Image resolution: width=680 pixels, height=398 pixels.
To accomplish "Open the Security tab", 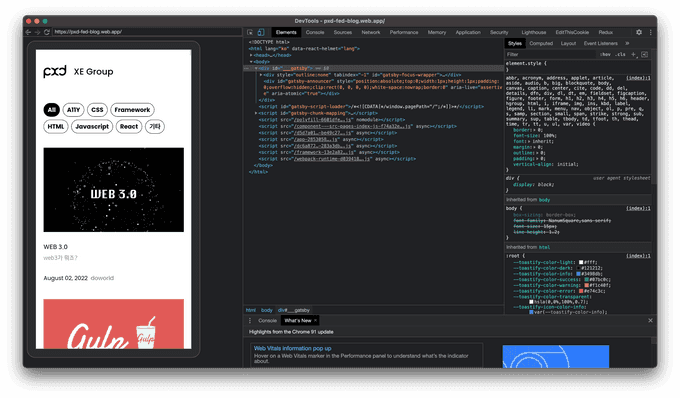I will click(499, 33).
